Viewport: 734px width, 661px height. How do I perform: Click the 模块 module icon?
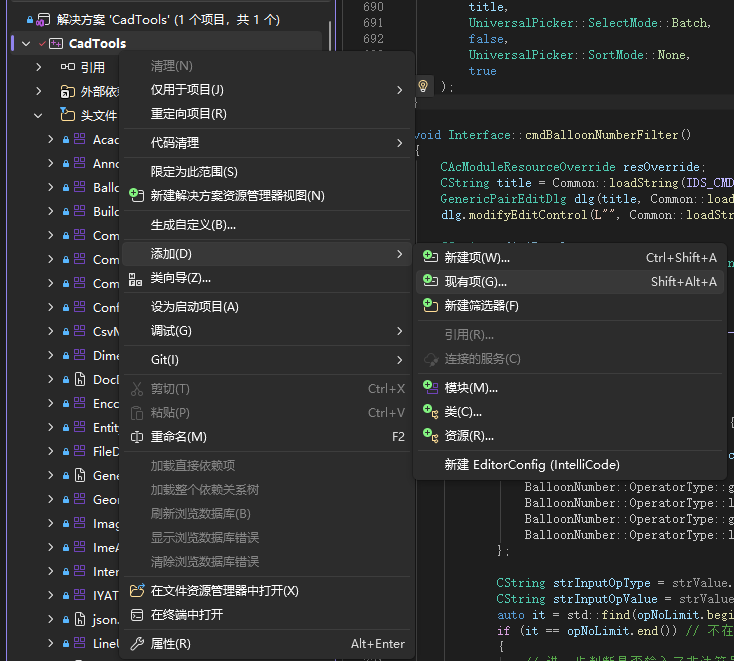pyautogui.click(x=430, y=387)
